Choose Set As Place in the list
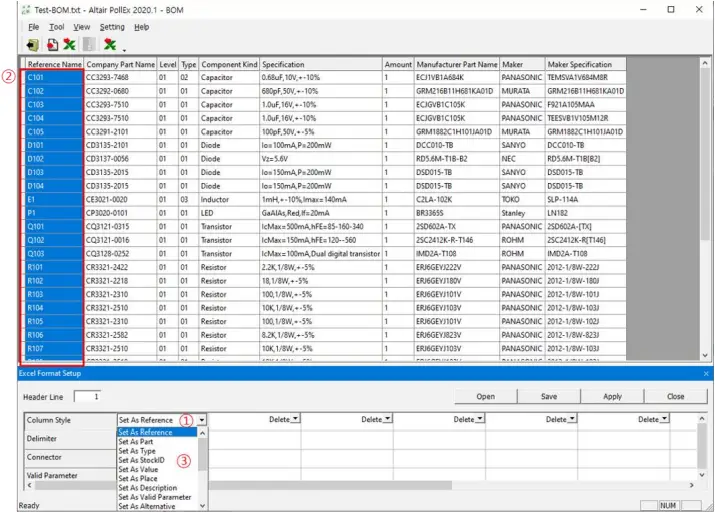The width and height of the screenshot is (715, 513). (157, 478)
